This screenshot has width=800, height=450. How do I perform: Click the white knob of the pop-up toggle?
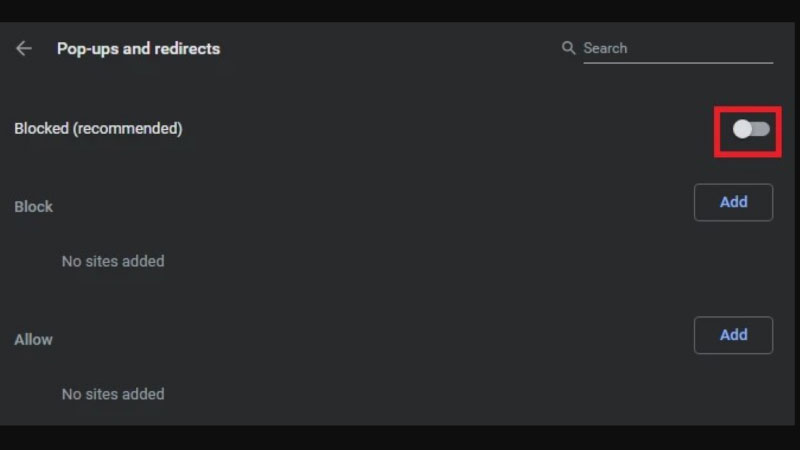(x=742, y=129)
